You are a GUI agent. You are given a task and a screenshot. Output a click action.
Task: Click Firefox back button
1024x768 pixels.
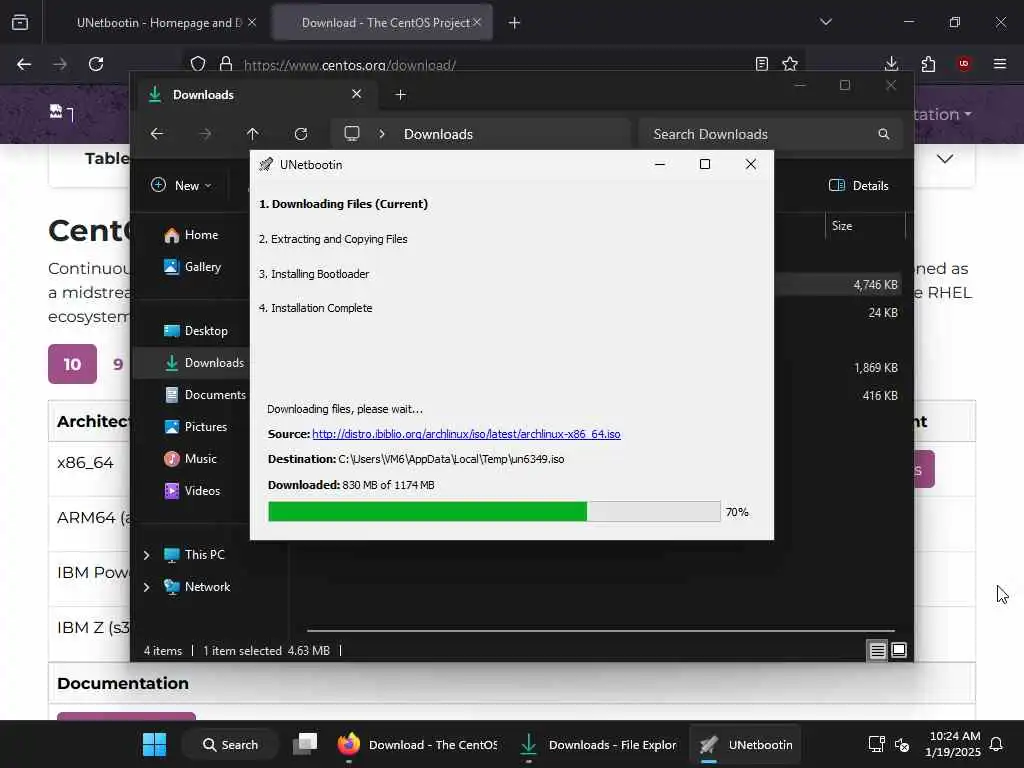coord(24,64)
